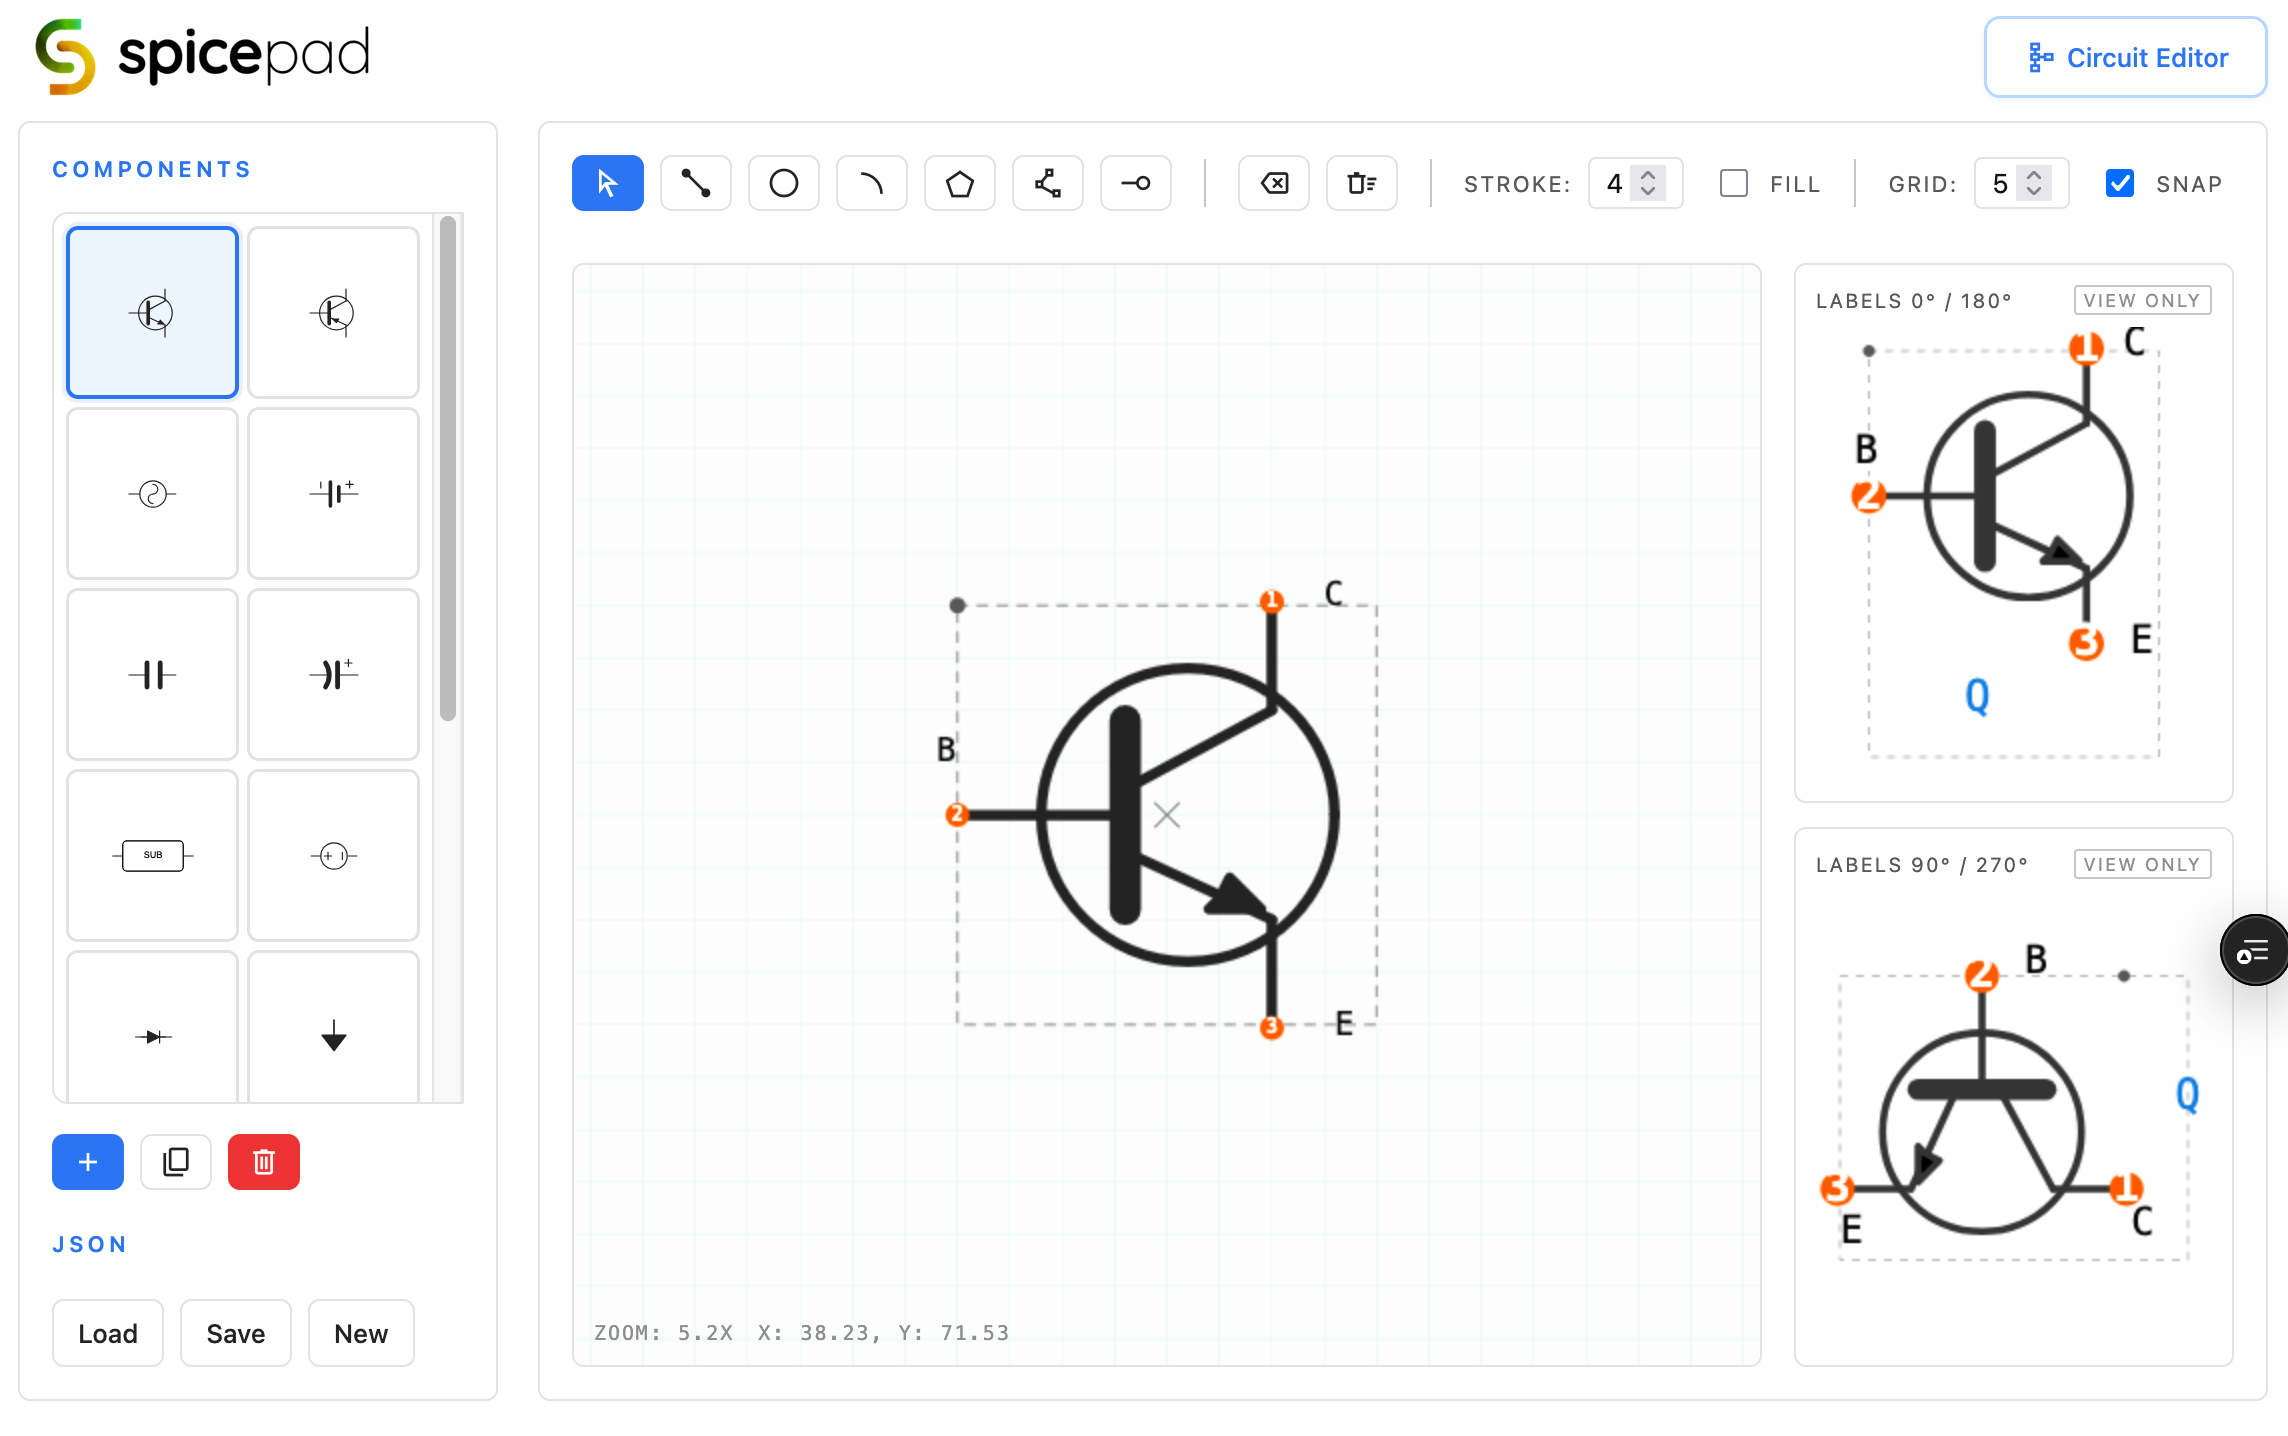Delete the selected component with trash button
The image size is (2288, 1436).
264,1161
